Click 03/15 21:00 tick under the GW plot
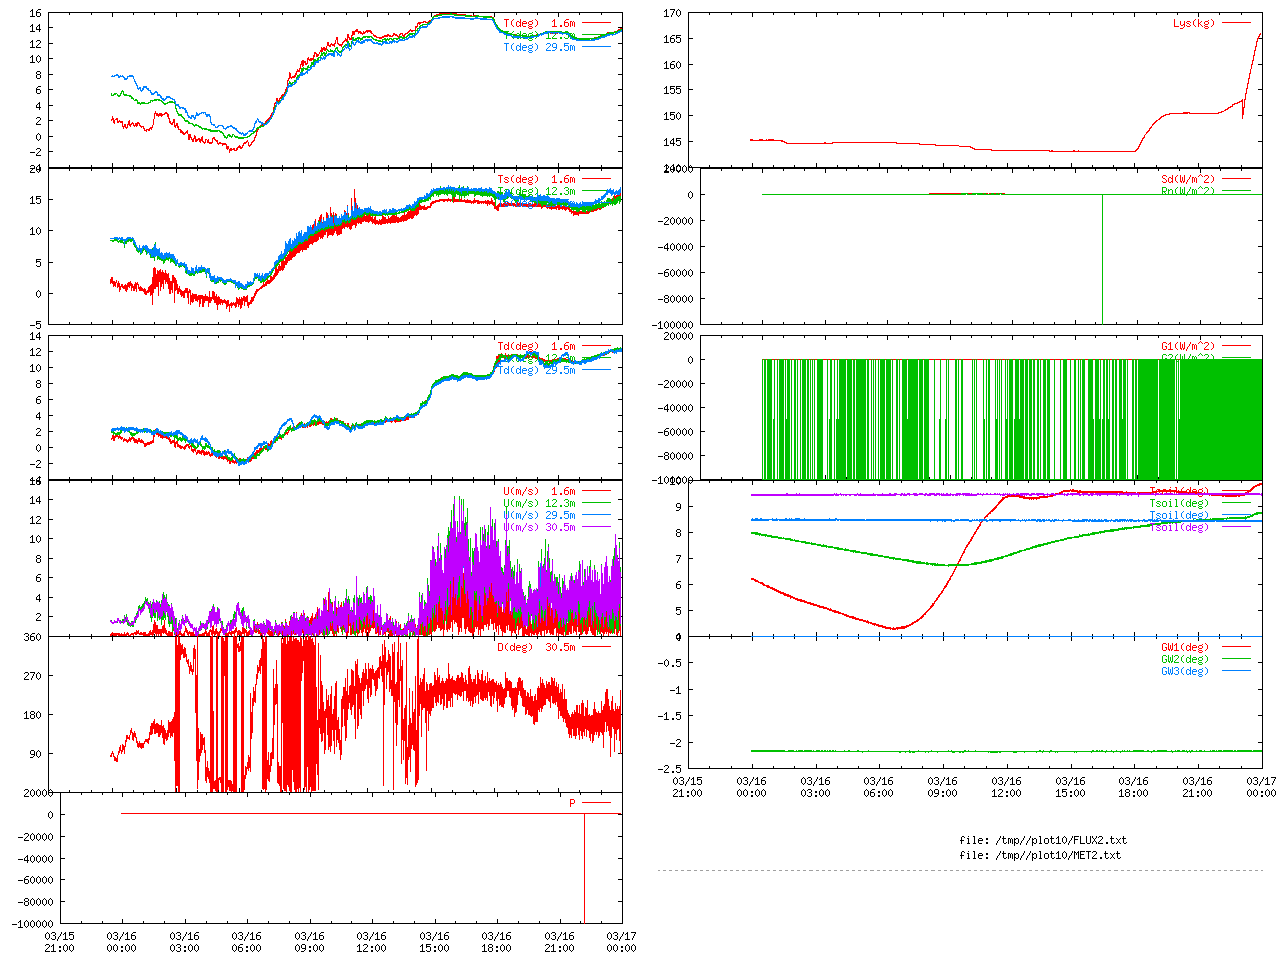Screen dimensions: 1280x960 [688, 787]
